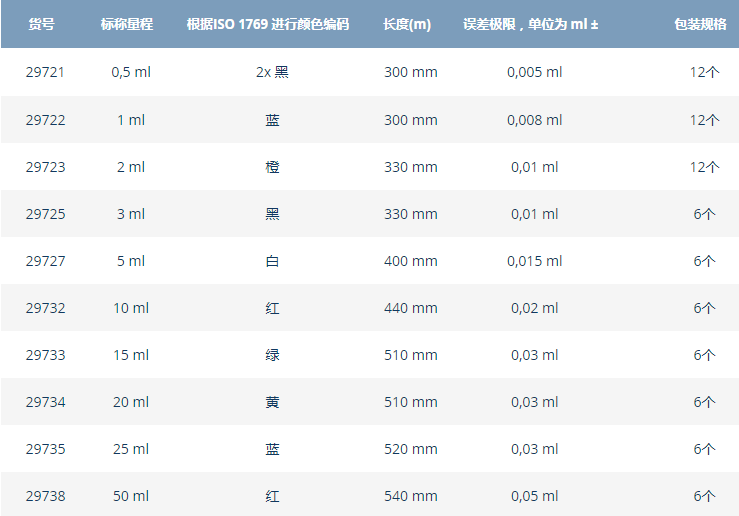Screen dimensions: 739x516
Task: Select item number 29738
Action: tap(46, 496)
